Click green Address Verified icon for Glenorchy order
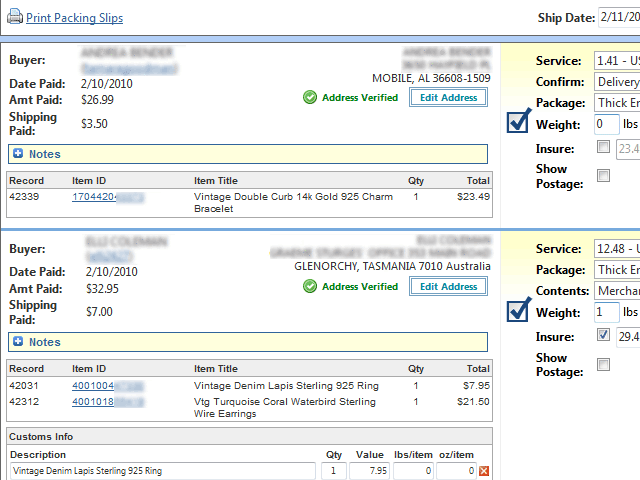This screenshot has height=480, width=640. click(310, 287)
